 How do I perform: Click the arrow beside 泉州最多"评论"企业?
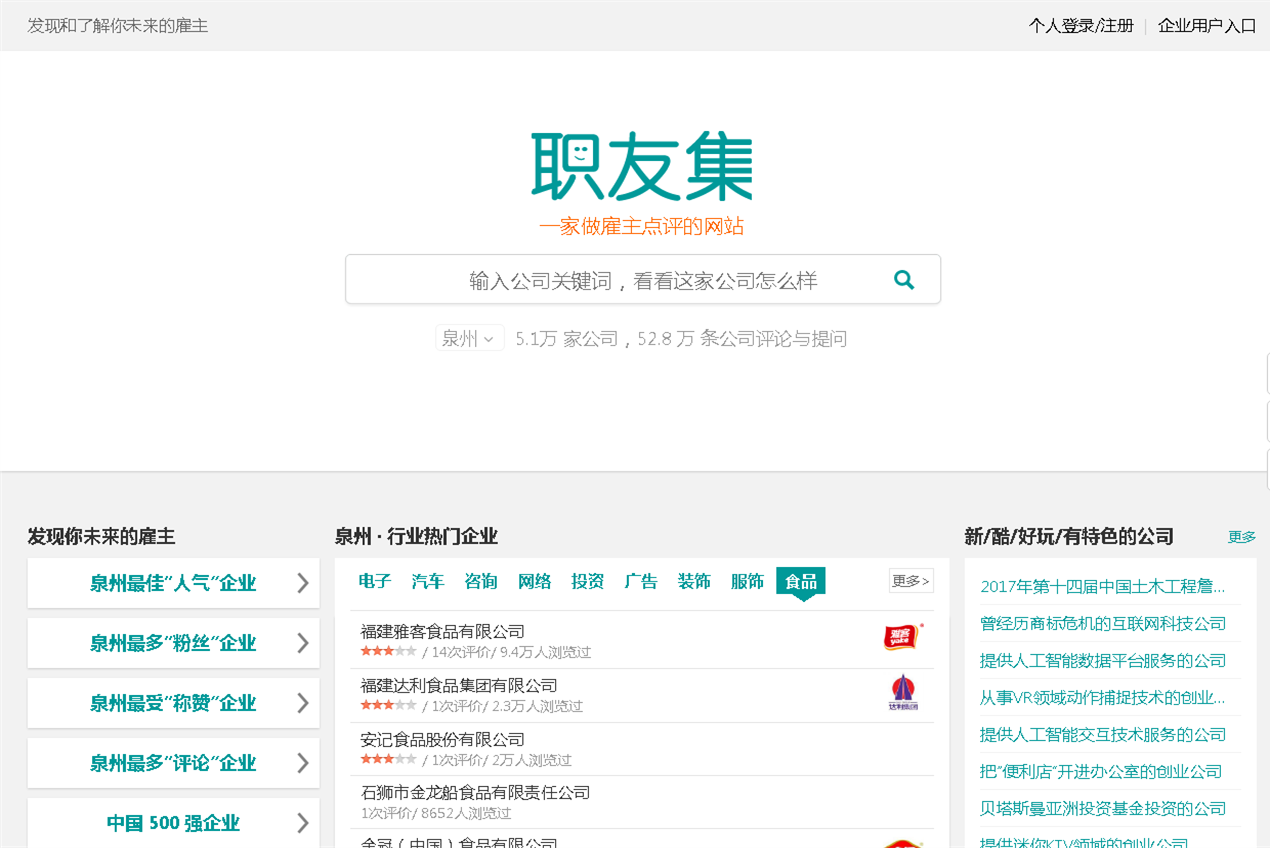[303, 763]
